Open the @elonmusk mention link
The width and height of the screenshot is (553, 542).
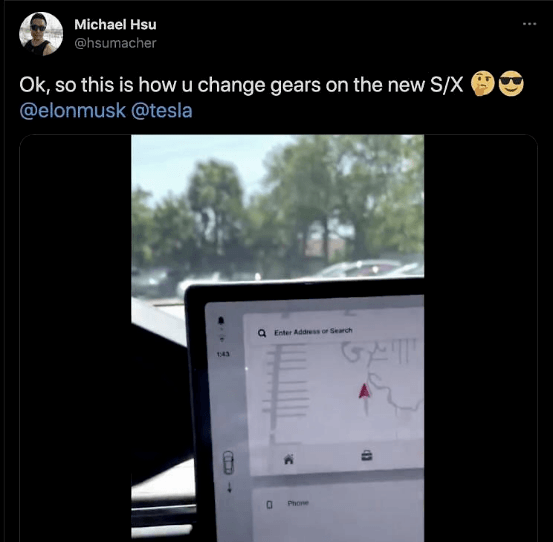tap(73, 110)
